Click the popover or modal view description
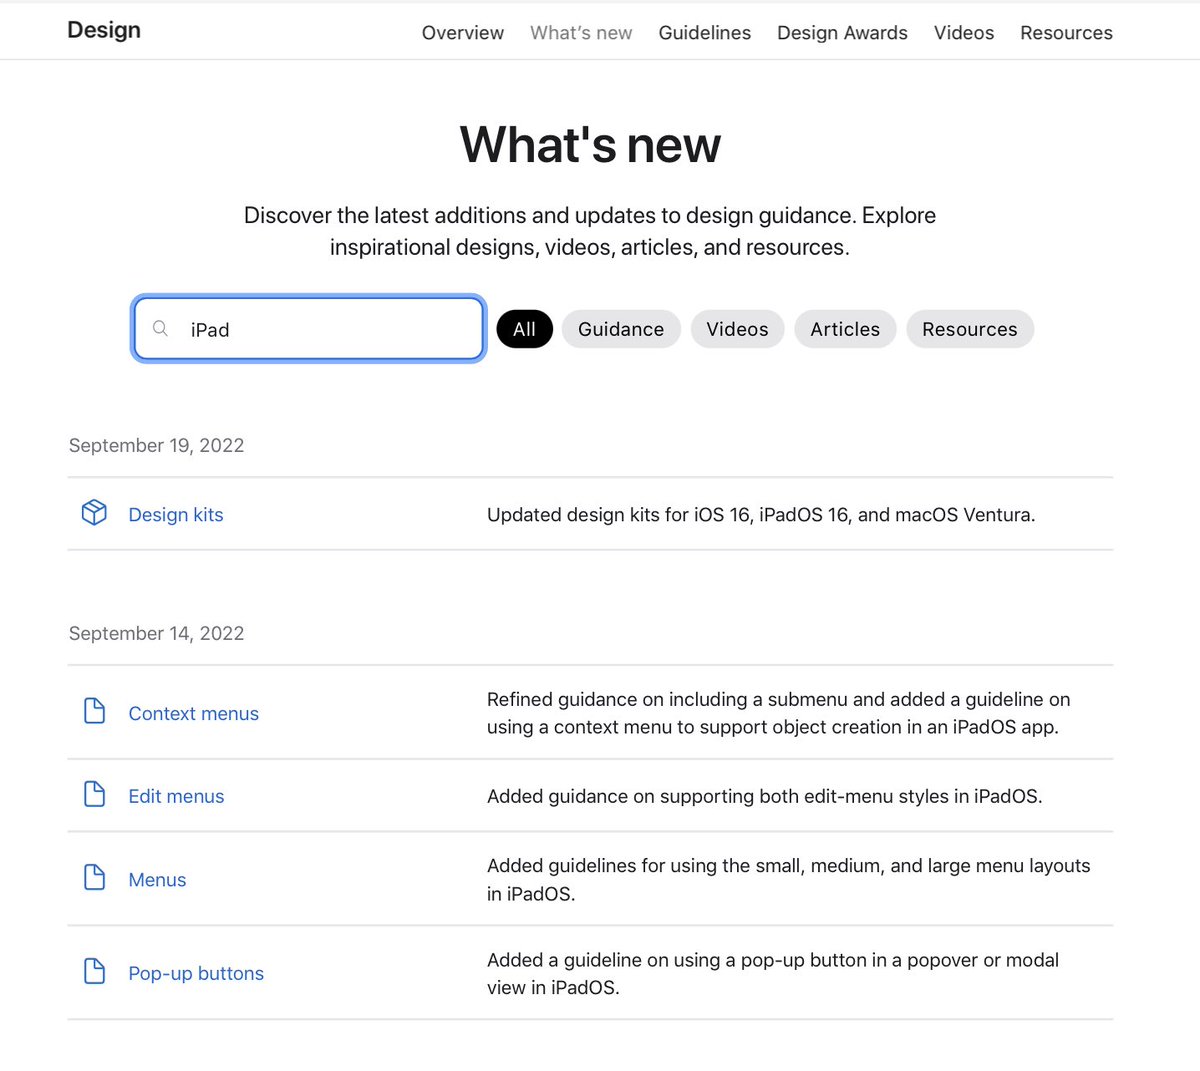The height and width of the screenshot is (1071, 1200). tap(773, 974)
